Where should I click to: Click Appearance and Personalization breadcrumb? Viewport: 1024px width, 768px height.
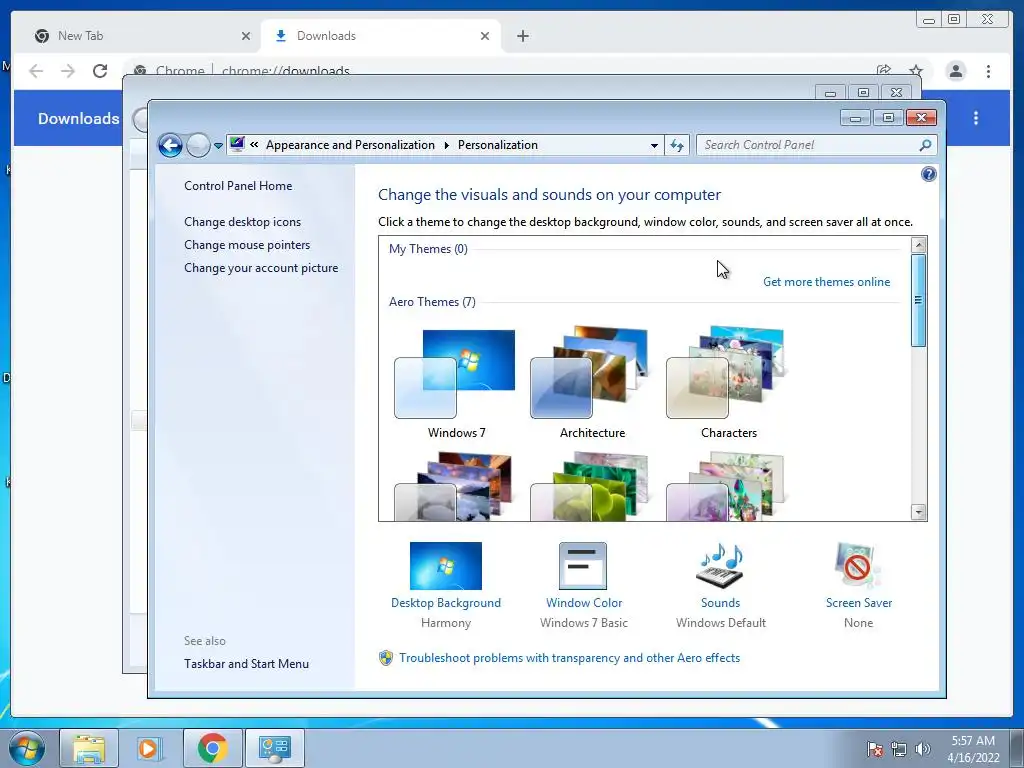pos(350,145)
